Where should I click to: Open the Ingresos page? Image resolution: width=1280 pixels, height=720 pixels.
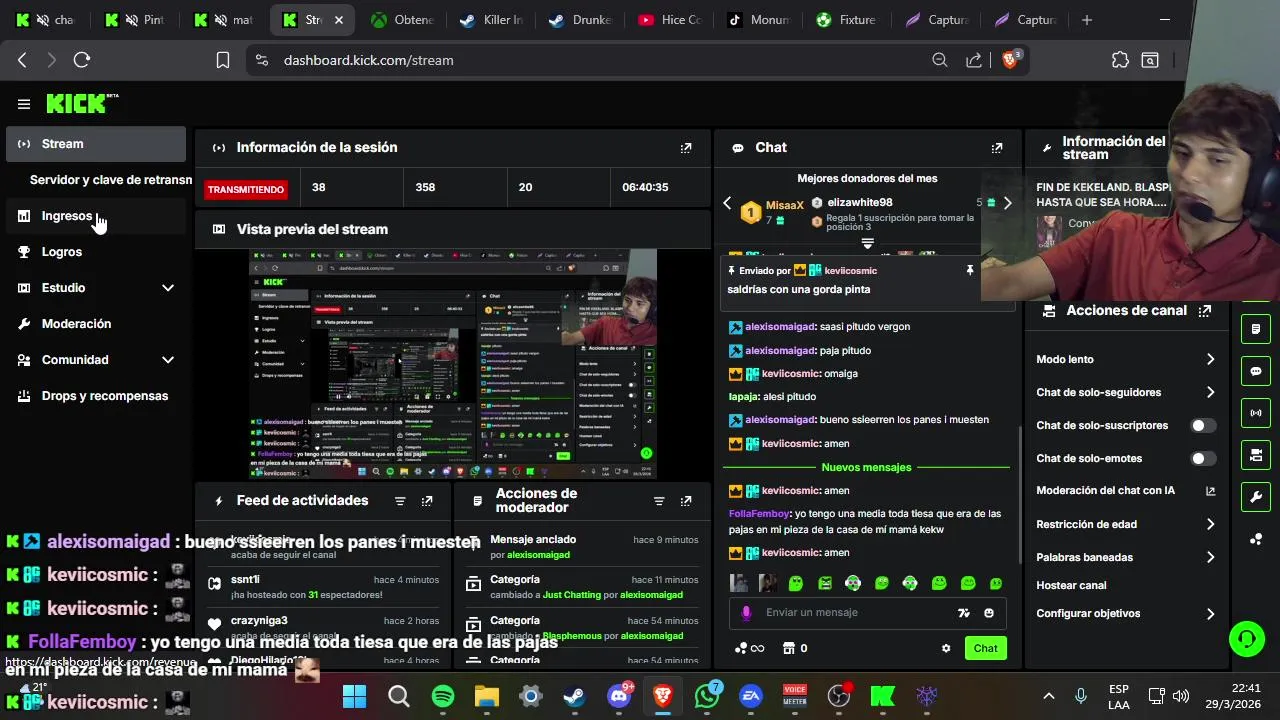click(96, 216)
